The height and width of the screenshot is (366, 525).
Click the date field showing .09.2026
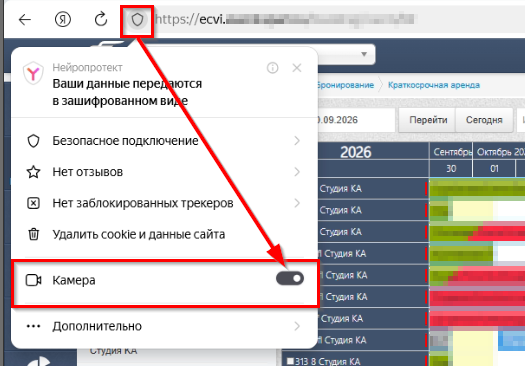click(356, 120)
